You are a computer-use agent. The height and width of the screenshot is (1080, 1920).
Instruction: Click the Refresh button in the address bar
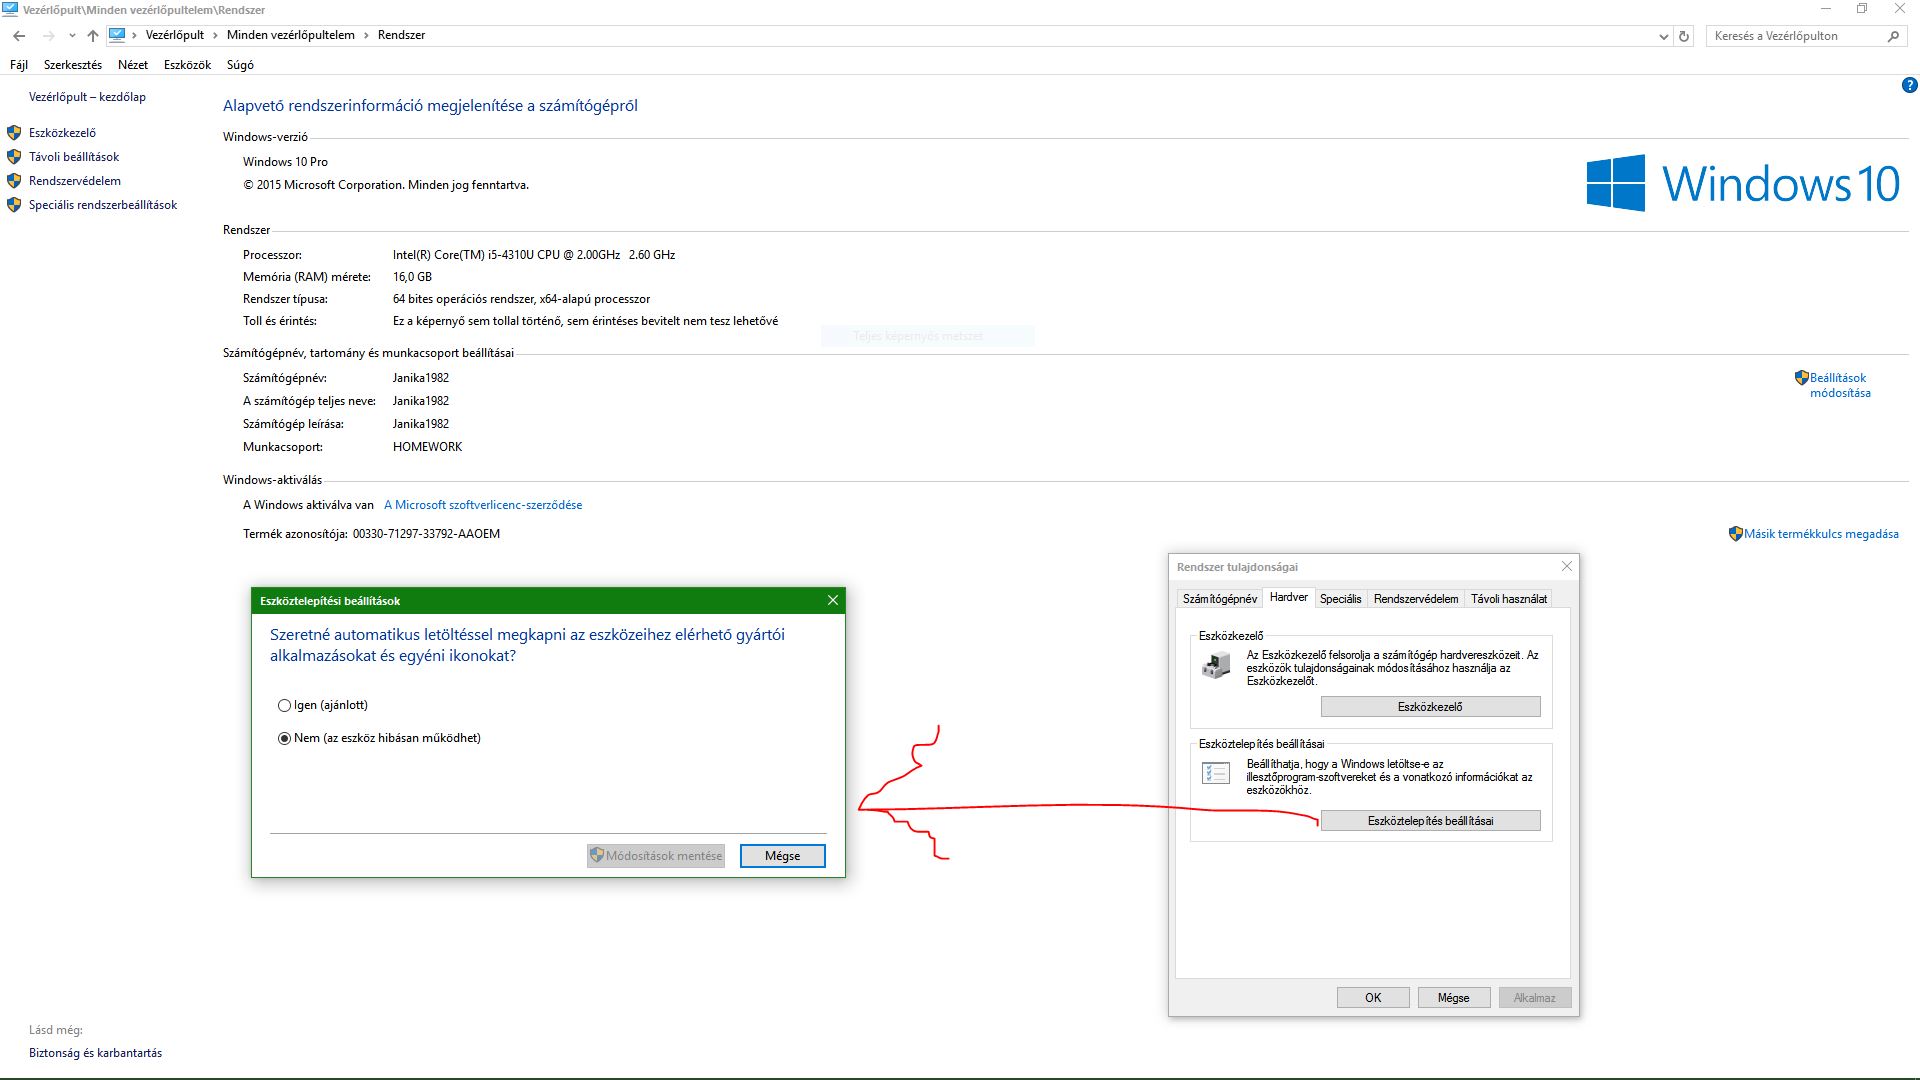pos(1684,36)
